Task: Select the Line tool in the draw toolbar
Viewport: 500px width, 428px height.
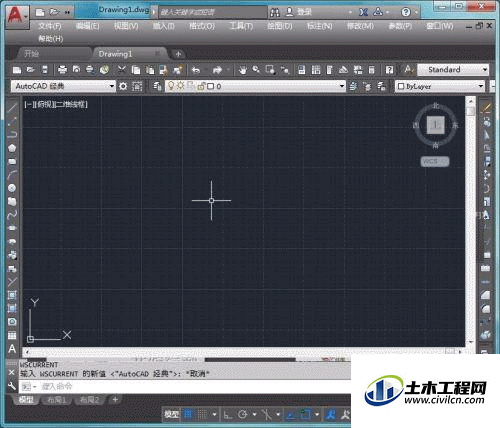Action: (x=12, y=108)
